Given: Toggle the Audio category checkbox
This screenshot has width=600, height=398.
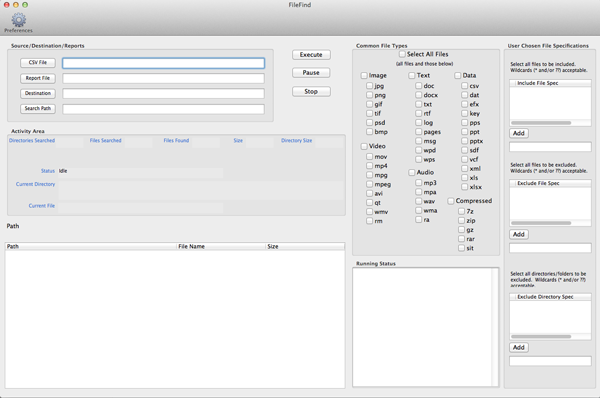Looking at the screenshot, I should click(x=412, y=172).
